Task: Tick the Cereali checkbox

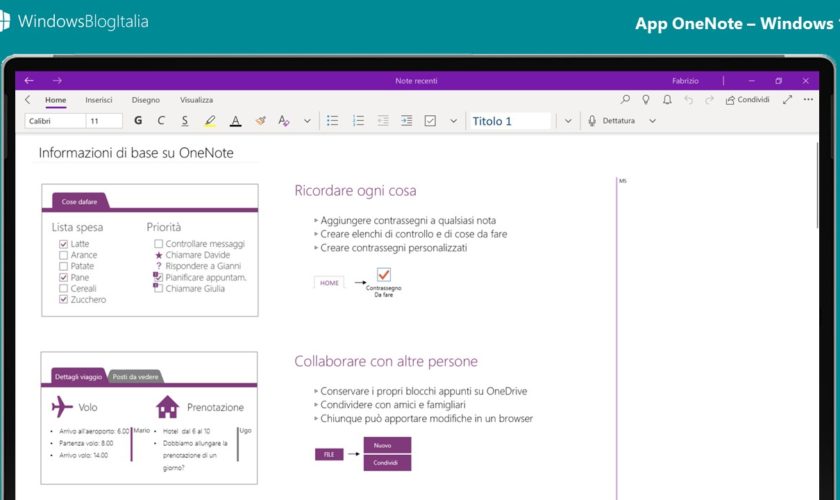Action: 64,288
